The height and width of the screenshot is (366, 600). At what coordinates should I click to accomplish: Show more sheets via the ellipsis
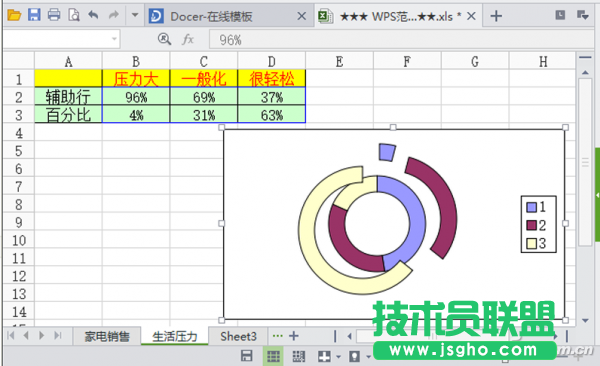pos(277,336)
